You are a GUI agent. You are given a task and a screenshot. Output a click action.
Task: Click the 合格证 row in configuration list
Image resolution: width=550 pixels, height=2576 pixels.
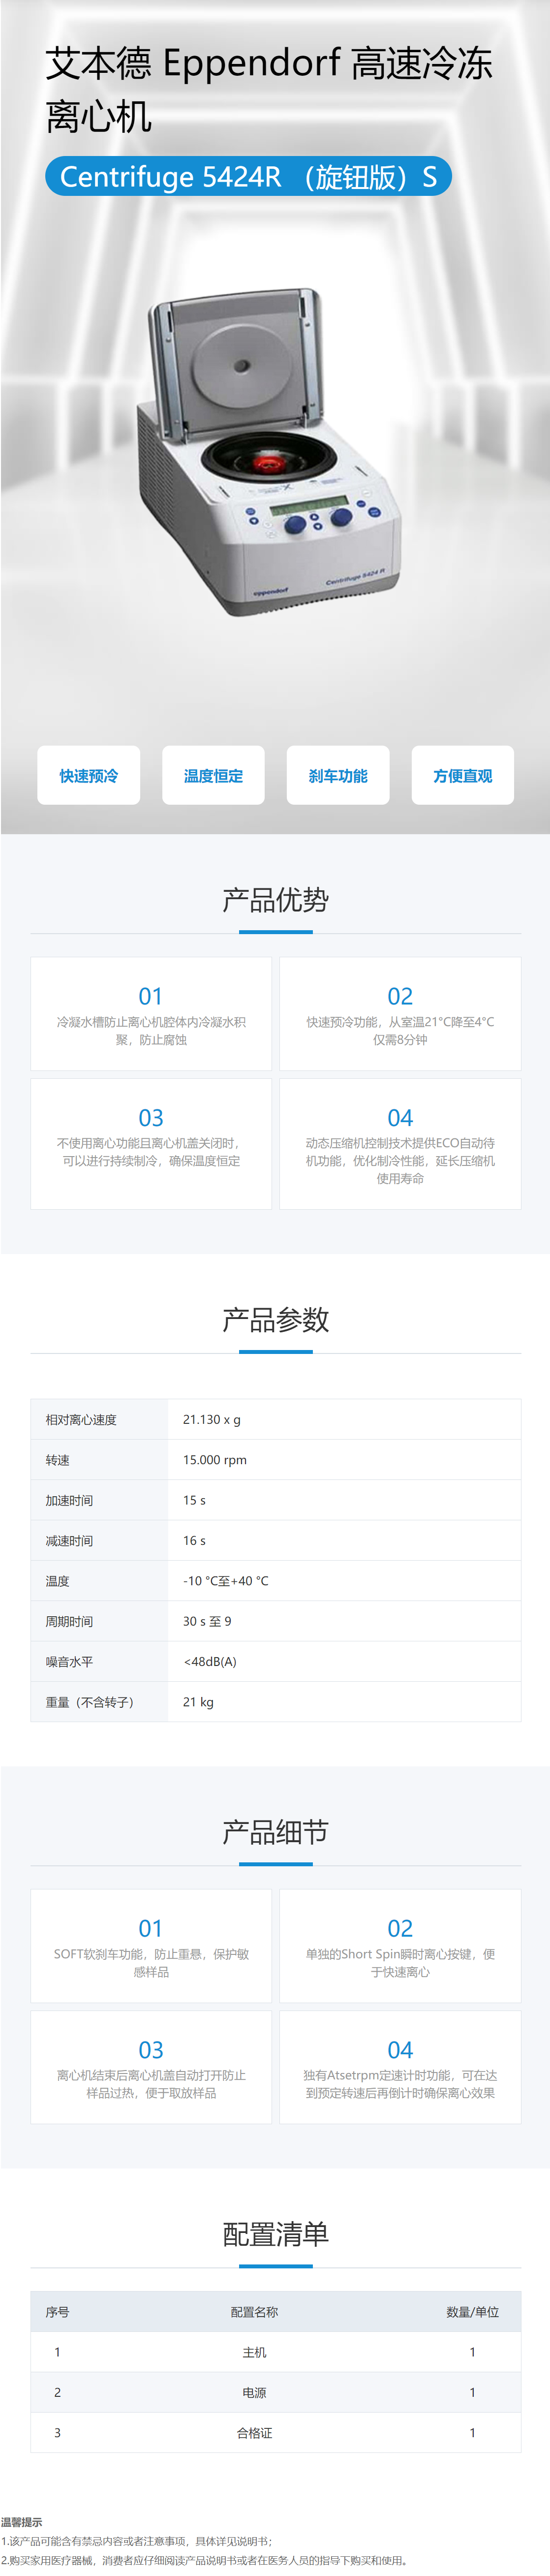(x=275, y=2432)
